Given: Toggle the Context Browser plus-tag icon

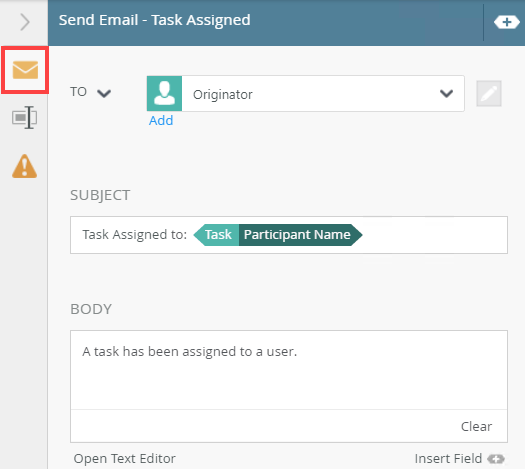Looking at the screenshot, I should (507, 22).
